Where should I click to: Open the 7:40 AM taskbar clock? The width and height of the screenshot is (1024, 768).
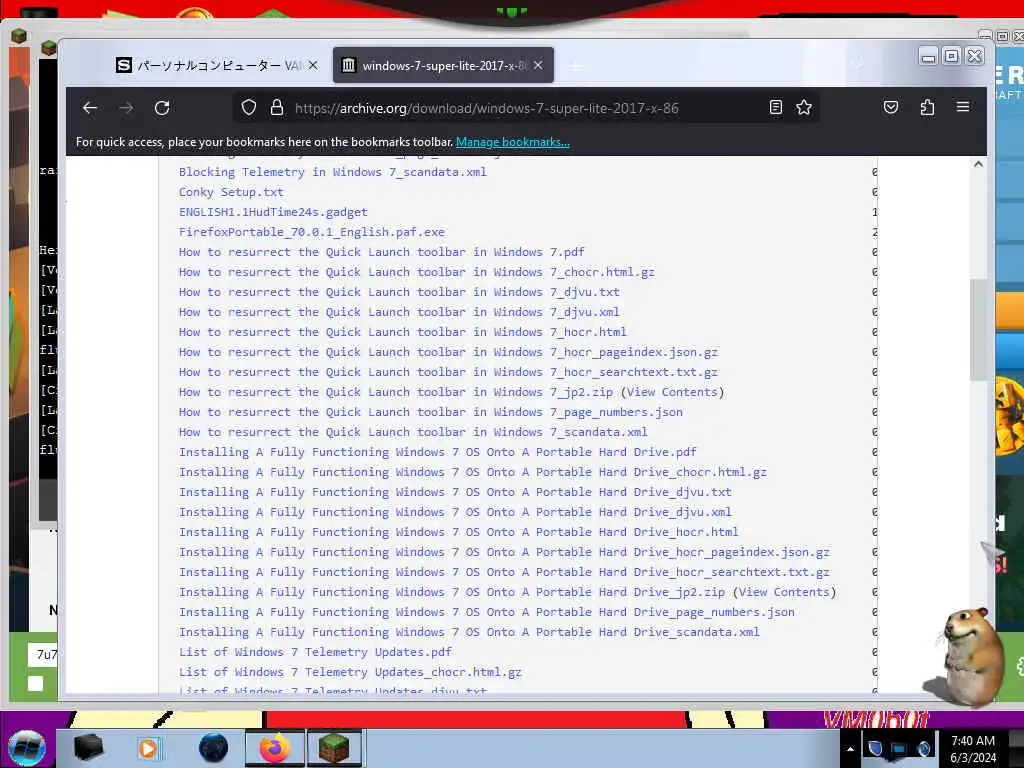pos(973,749)
